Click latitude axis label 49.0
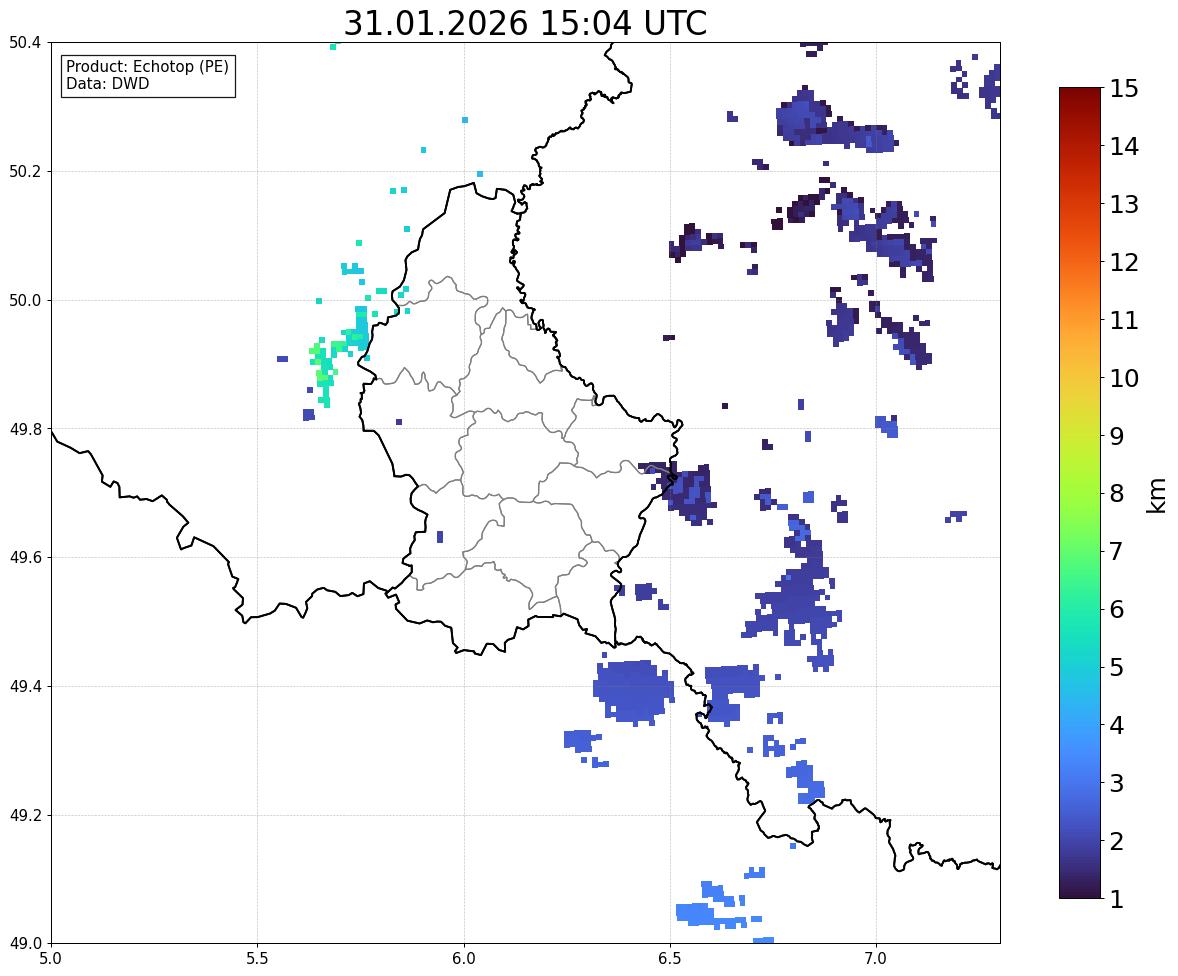The width and height of the screenshot is (1178, 976). pyautogui.click(x=25, y=944)
